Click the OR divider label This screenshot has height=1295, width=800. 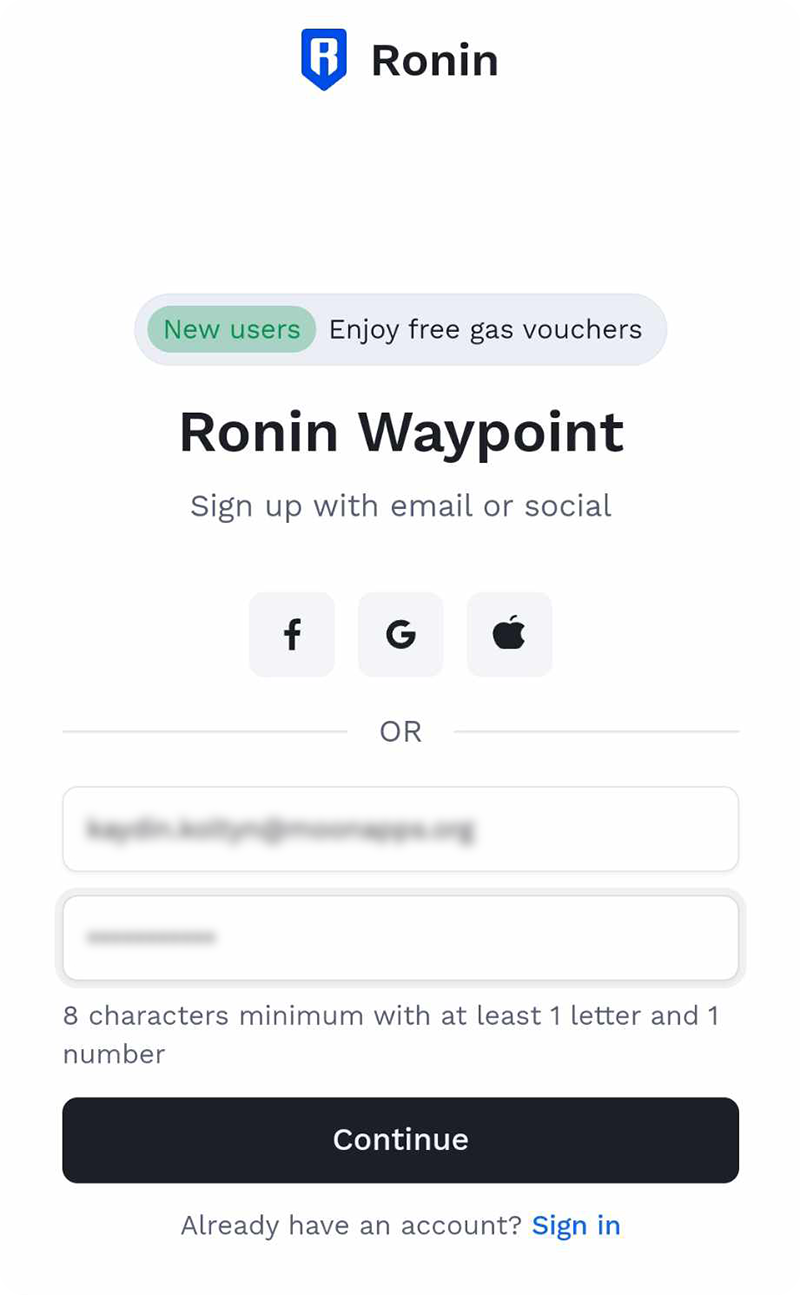pos(401,732)
